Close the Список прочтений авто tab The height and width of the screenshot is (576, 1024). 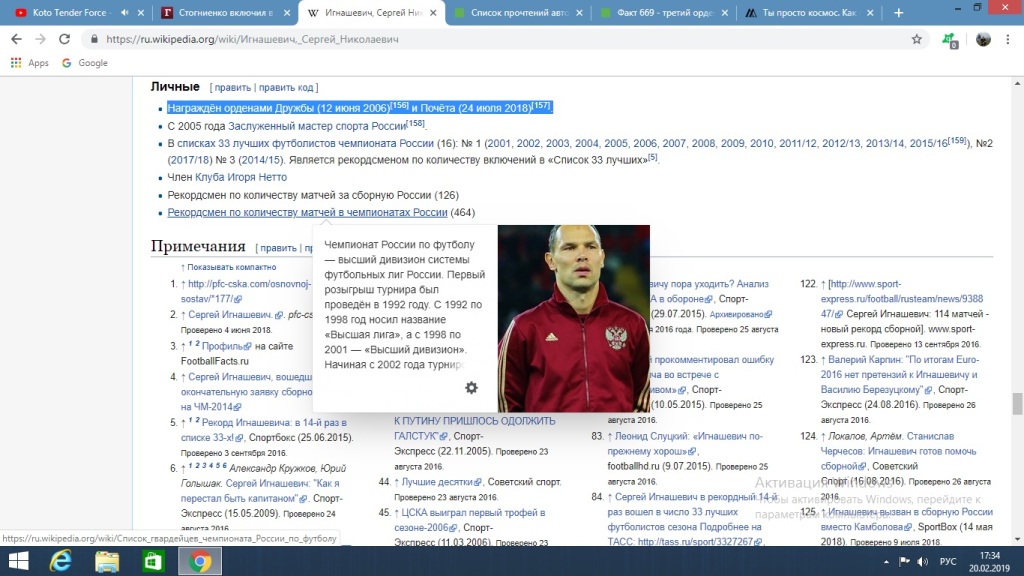tap(579, 12)
